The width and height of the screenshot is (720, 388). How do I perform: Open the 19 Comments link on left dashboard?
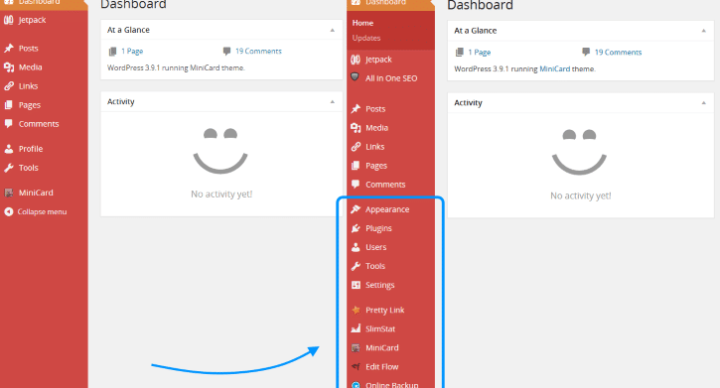259,51
